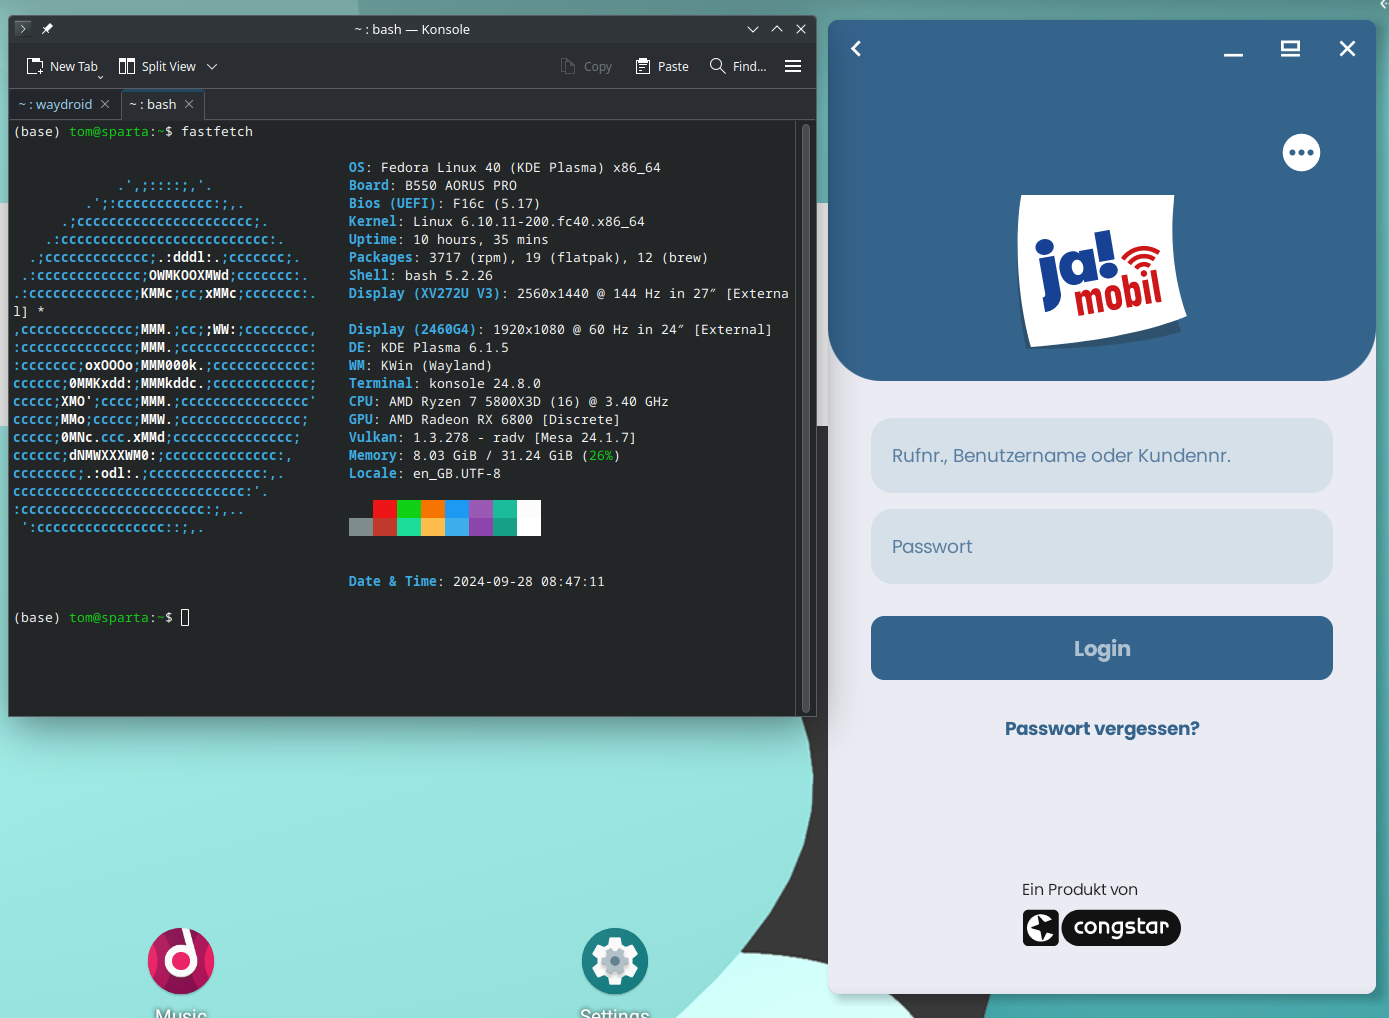Viewport: 1389px width, 1018px height.
Task: Click the Copy toolbar button
Action: click(x=587, y=67)
